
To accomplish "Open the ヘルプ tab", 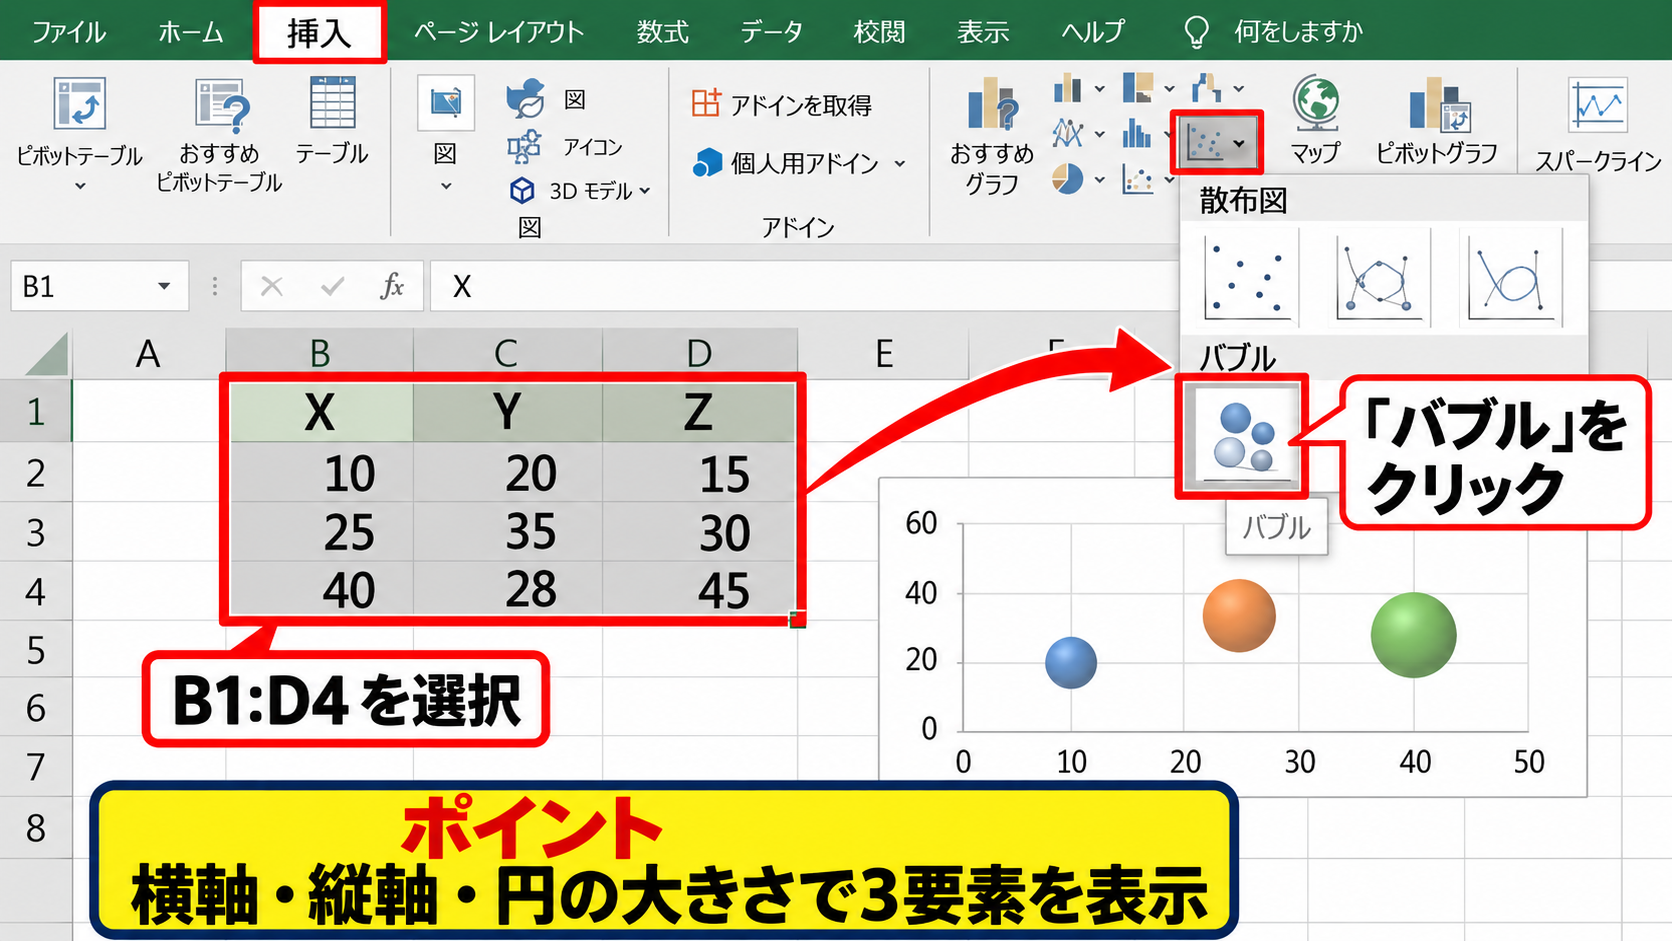I will point(1093,32).
